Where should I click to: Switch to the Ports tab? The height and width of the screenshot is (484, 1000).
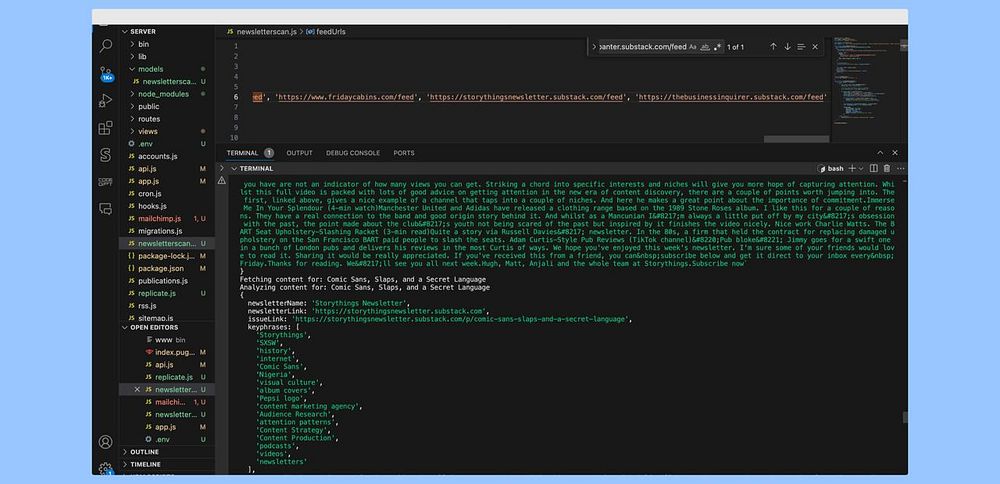tap(404, 153)
